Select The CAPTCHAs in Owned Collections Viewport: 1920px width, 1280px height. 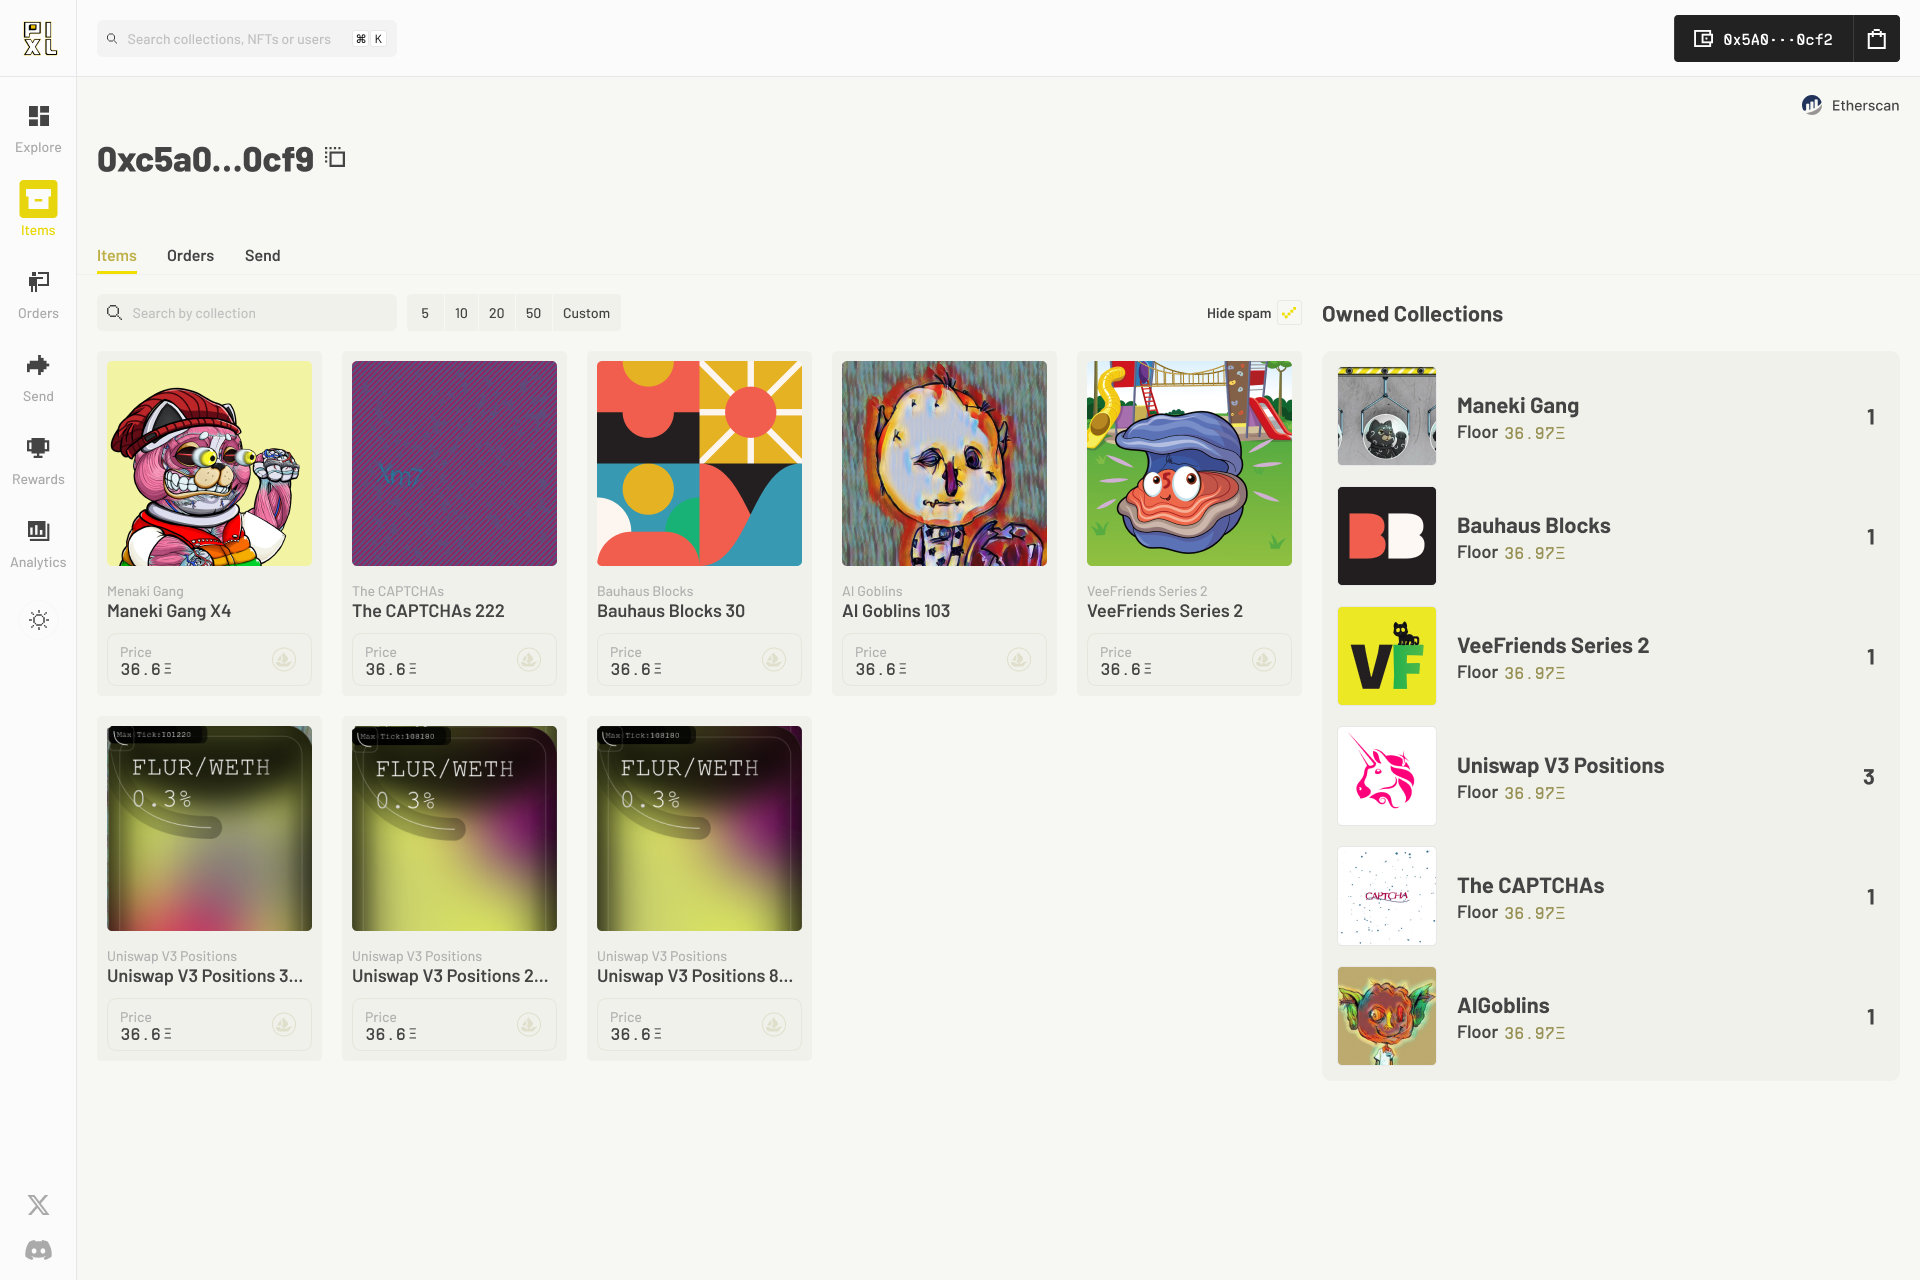1610,896
